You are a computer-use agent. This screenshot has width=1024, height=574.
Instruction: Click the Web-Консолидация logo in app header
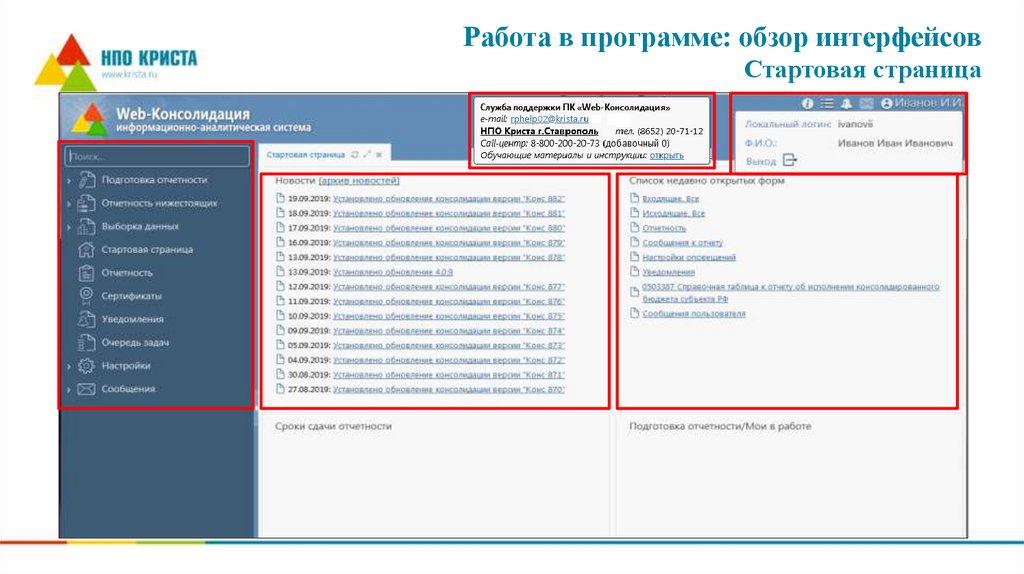point(89,120)
